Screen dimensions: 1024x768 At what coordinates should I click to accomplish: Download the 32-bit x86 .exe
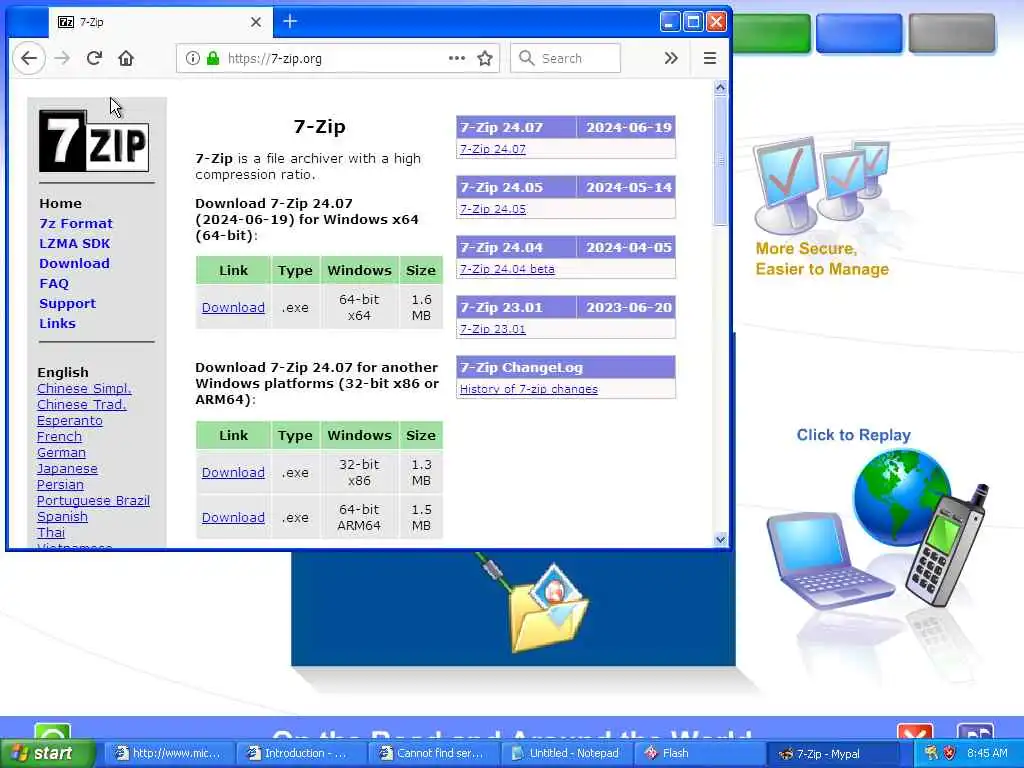[233, 472]
